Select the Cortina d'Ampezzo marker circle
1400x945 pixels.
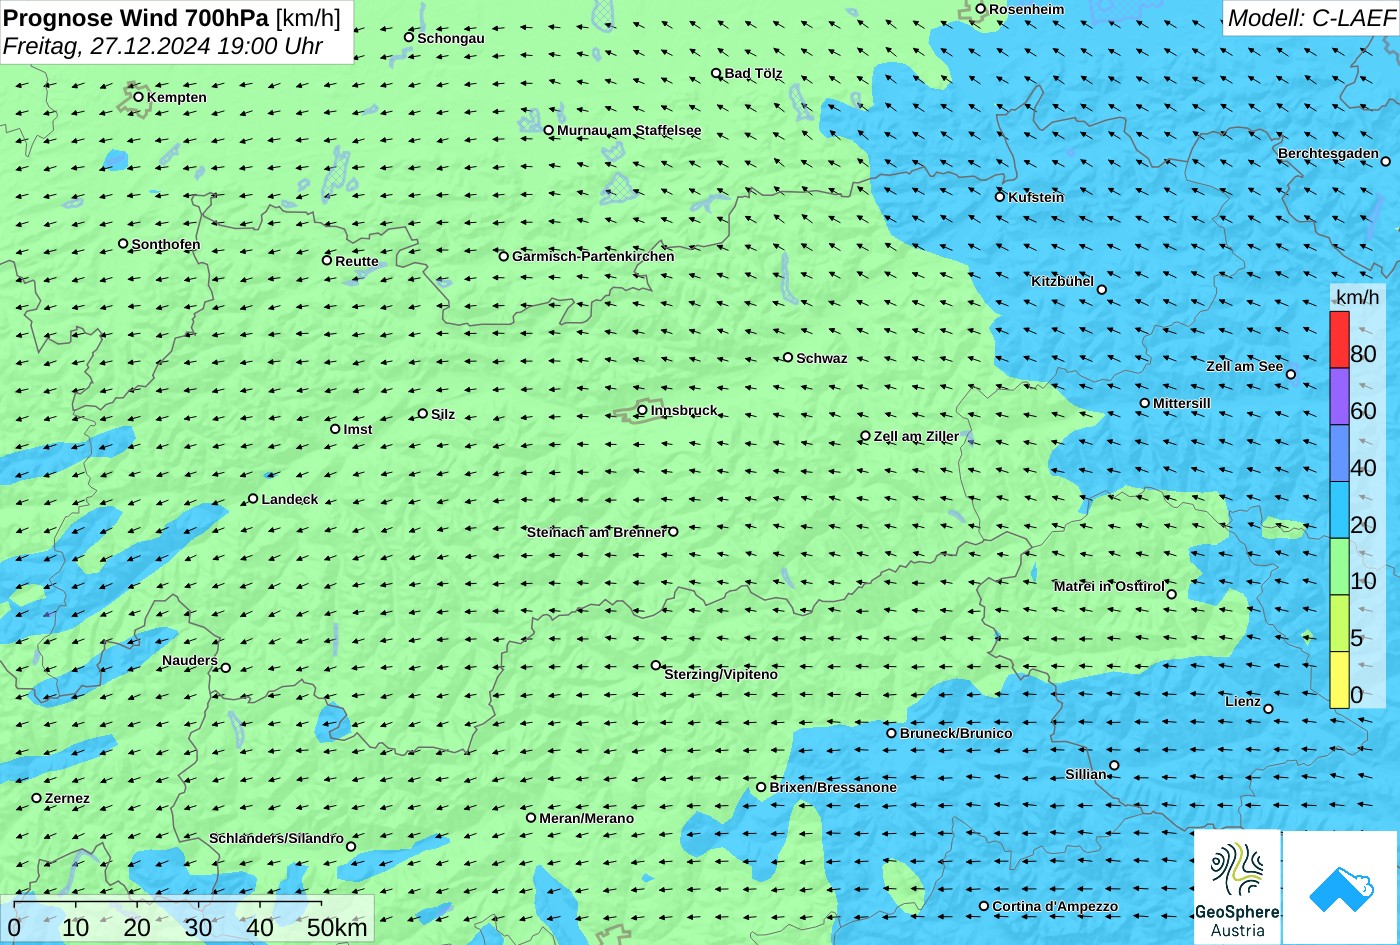coord(984,906)
